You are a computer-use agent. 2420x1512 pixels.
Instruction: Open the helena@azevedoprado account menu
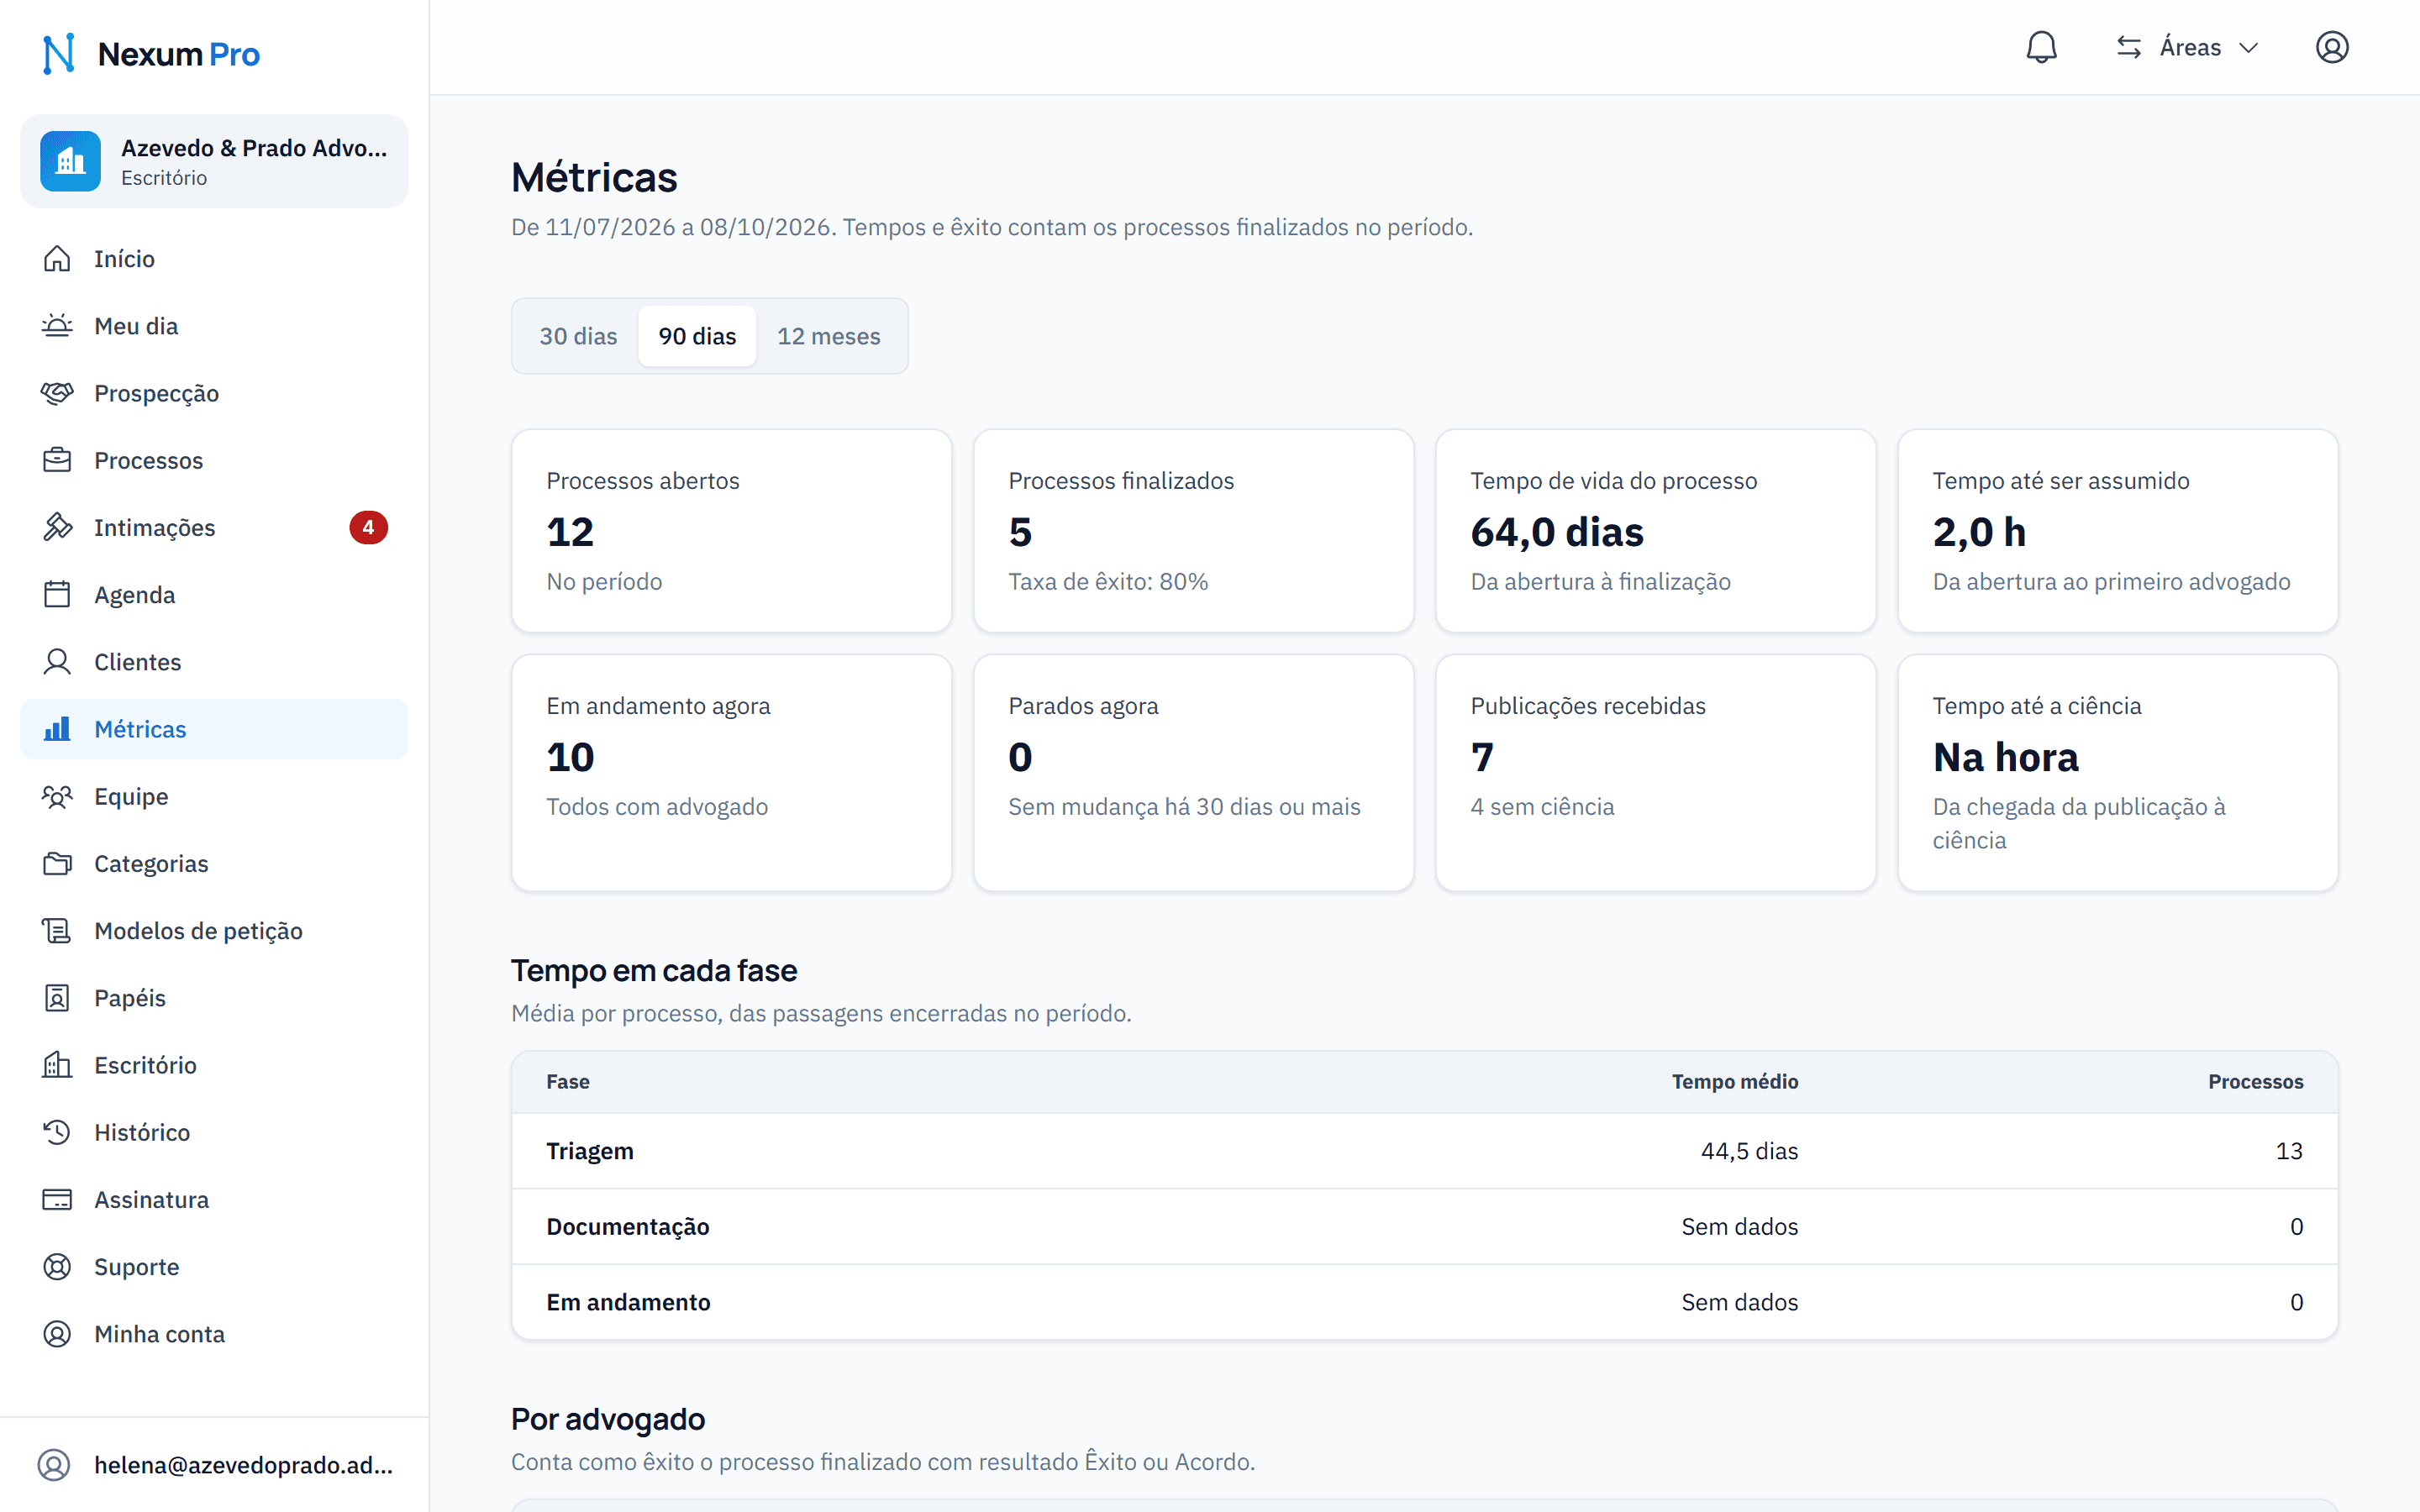(214, 1465)
